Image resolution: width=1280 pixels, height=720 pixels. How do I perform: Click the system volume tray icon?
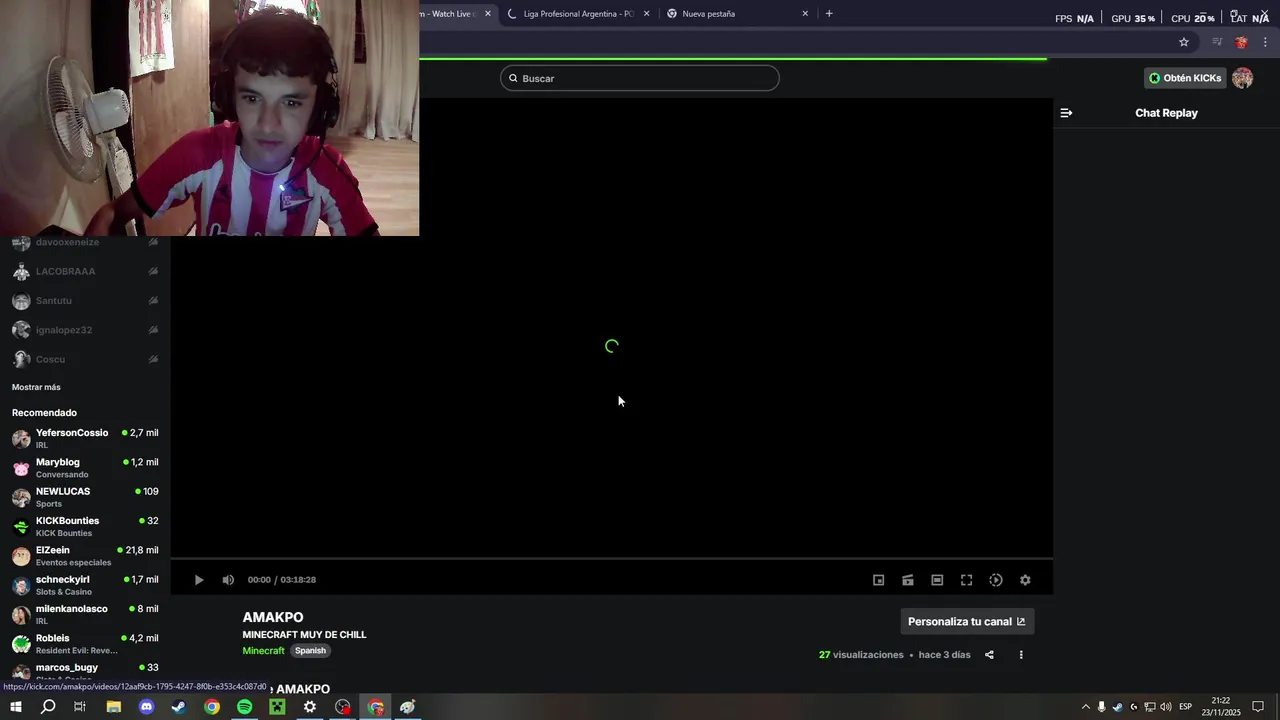pyautogui.click(x=1165, y=707)
